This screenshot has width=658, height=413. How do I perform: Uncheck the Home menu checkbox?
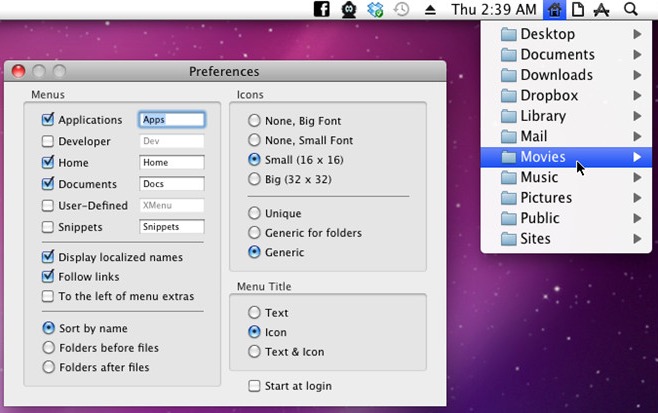pos(48,162)
